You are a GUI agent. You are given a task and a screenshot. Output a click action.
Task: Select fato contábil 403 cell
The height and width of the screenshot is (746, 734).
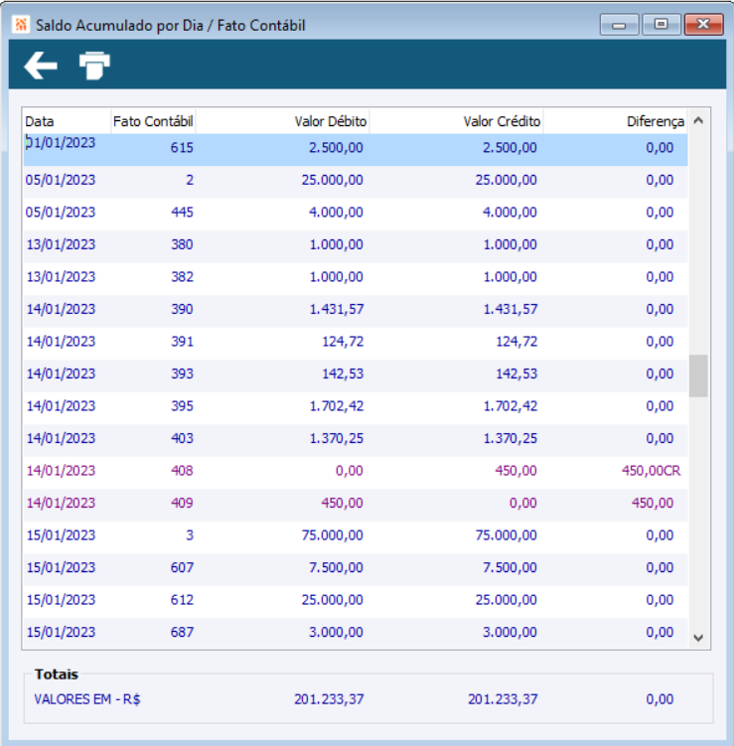tap(182, 438)
